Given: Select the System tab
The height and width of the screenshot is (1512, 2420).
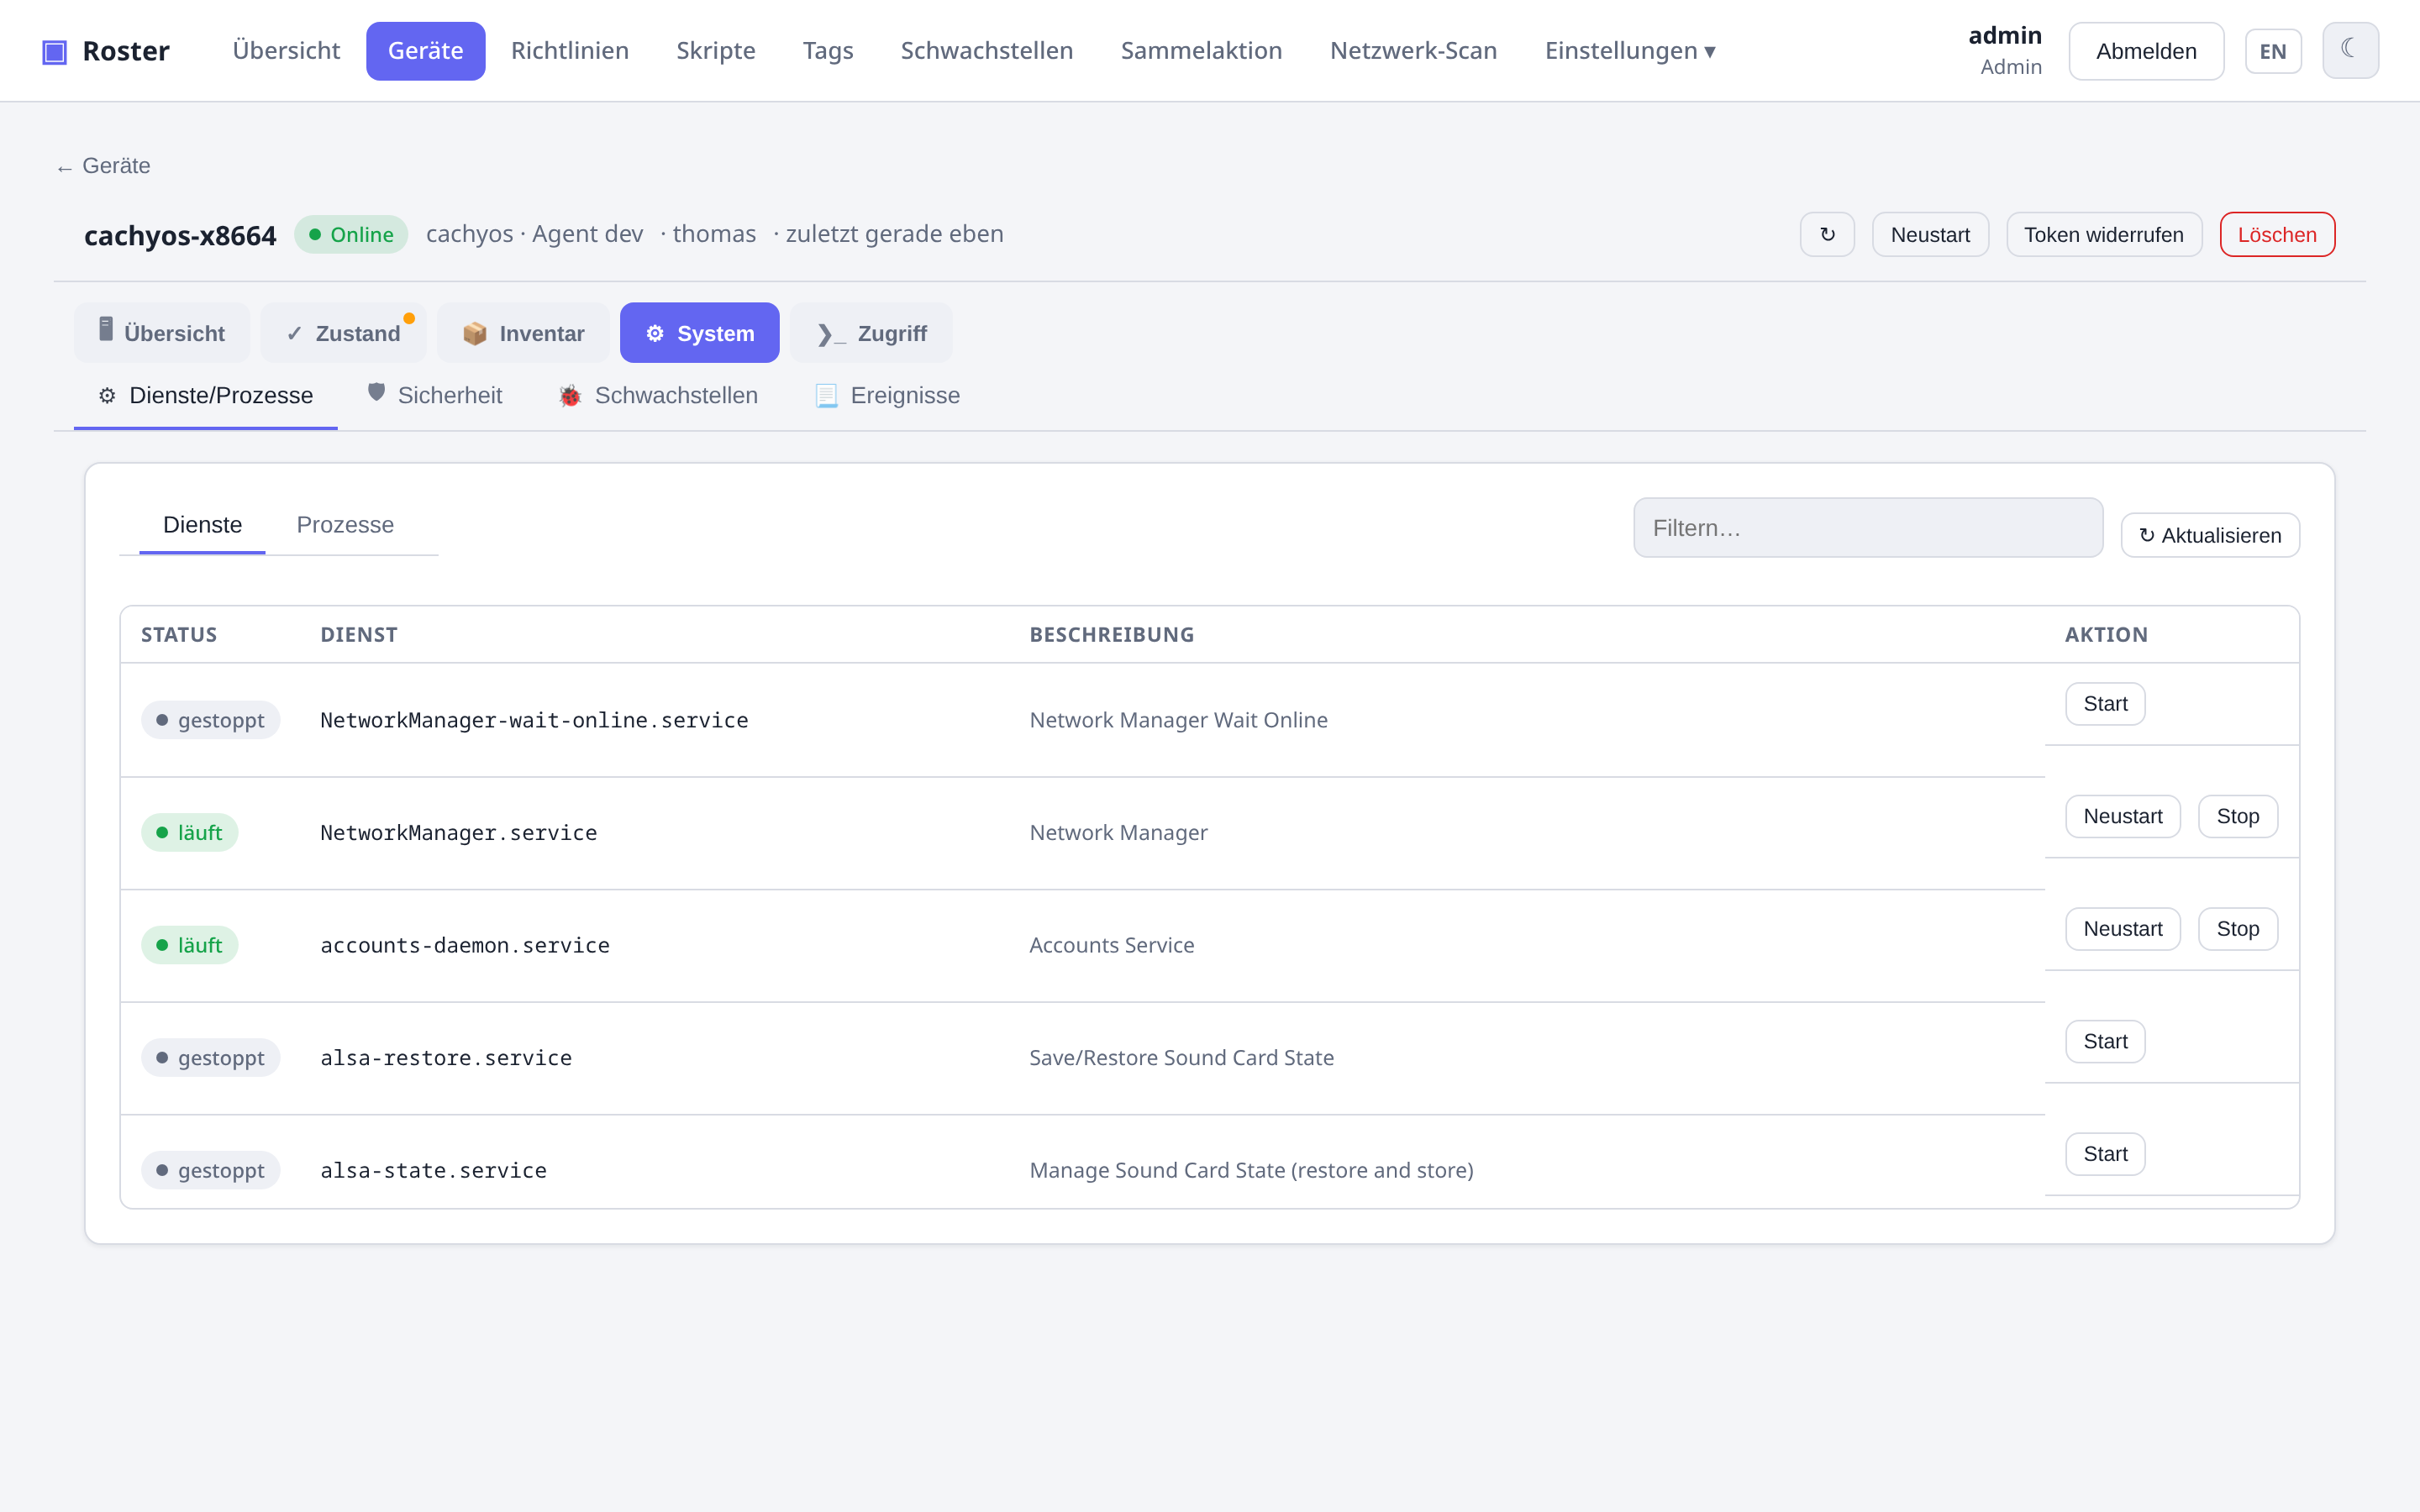Looking at the screenshot, I should (700, 332).
